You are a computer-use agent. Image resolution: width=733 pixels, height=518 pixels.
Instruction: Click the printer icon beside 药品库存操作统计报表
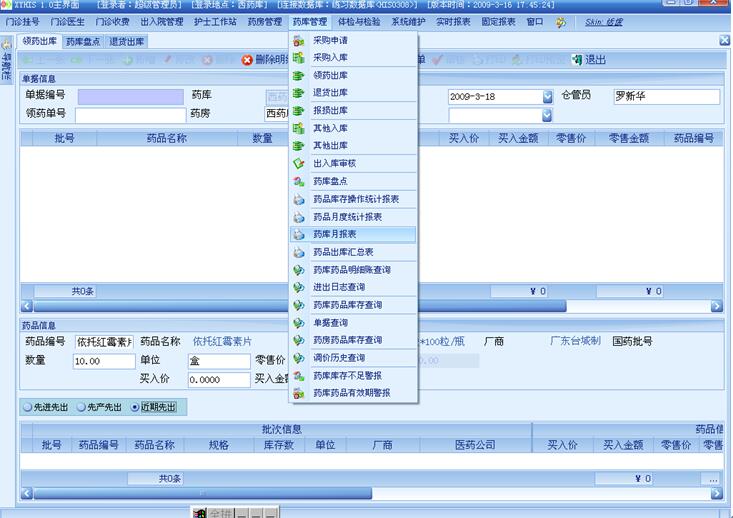pyautogui.click(x=299, y=199)
